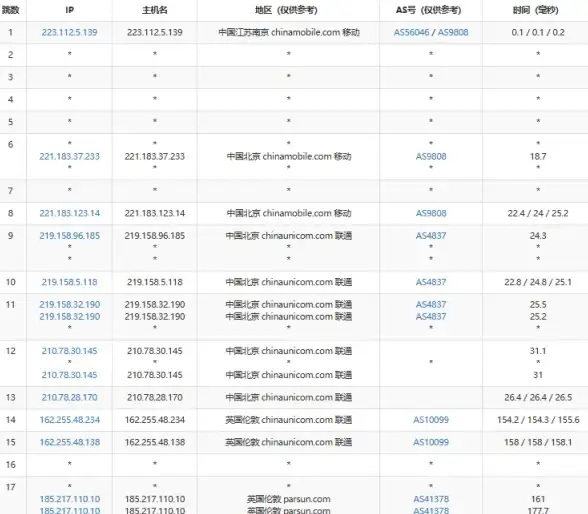
Task: Select time value 24.3
Action: (x=538, y=236)
